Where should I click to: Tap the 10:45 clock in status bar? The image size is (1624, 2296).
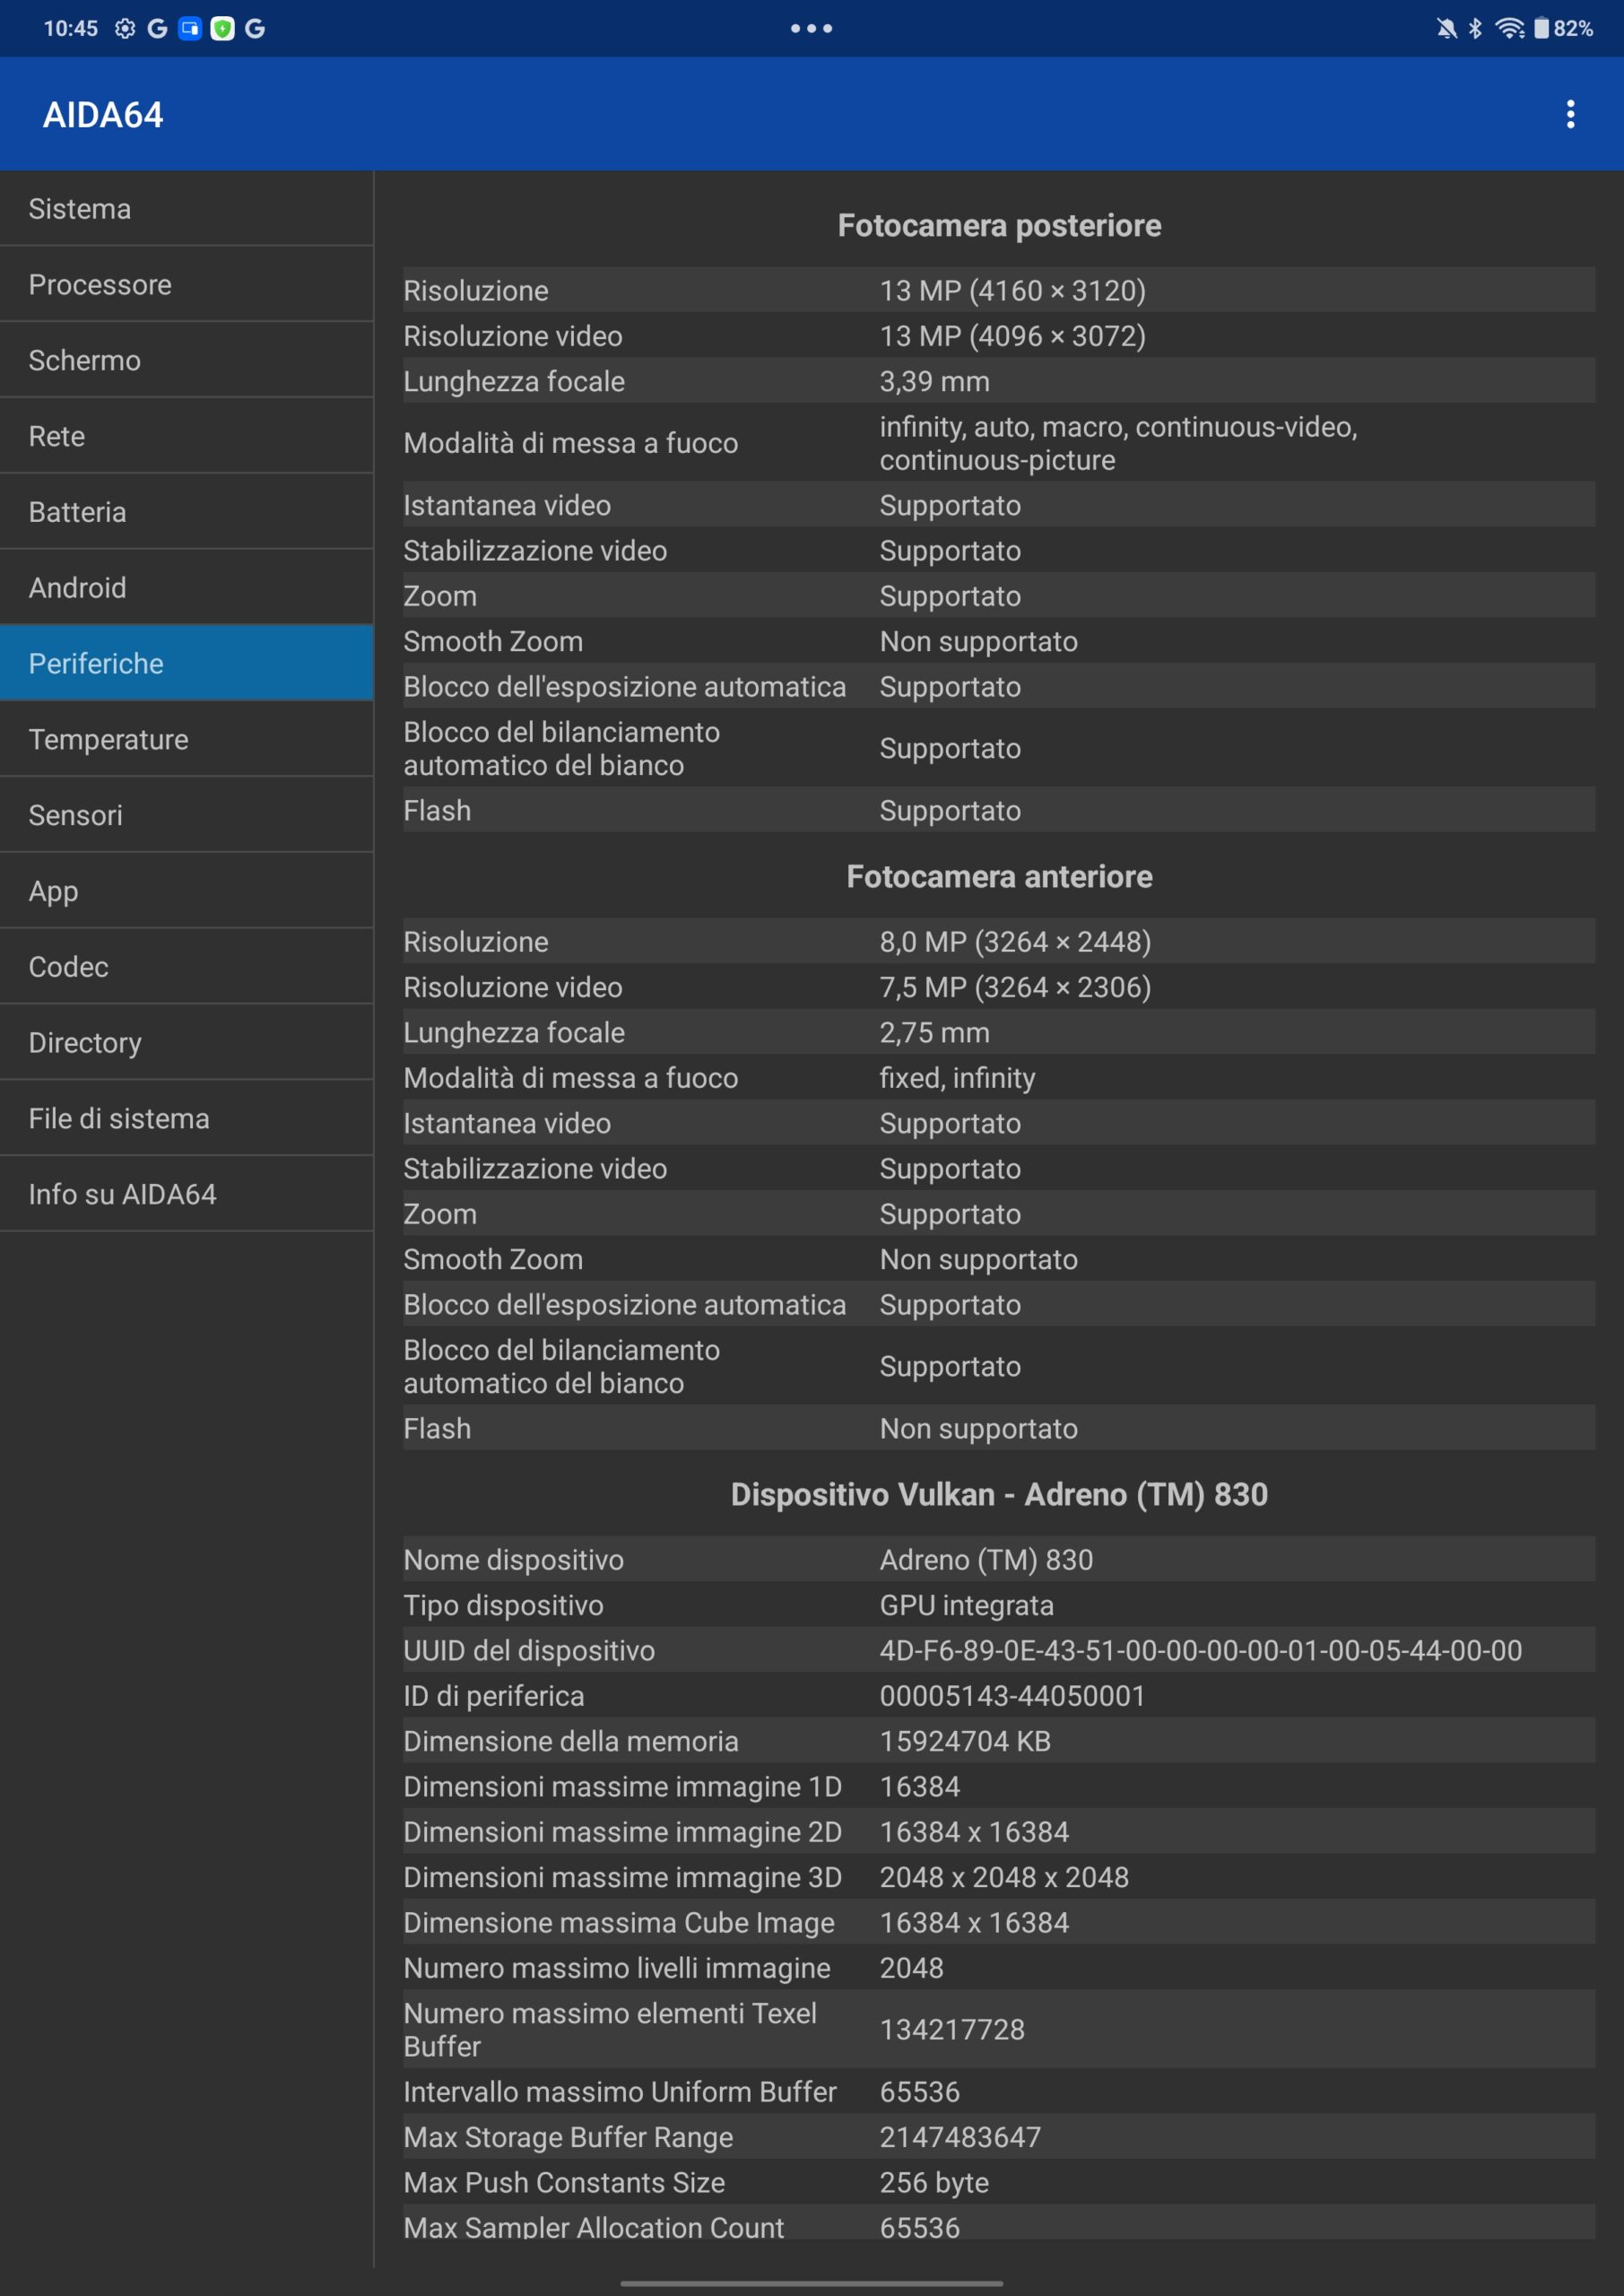point(70,28)
